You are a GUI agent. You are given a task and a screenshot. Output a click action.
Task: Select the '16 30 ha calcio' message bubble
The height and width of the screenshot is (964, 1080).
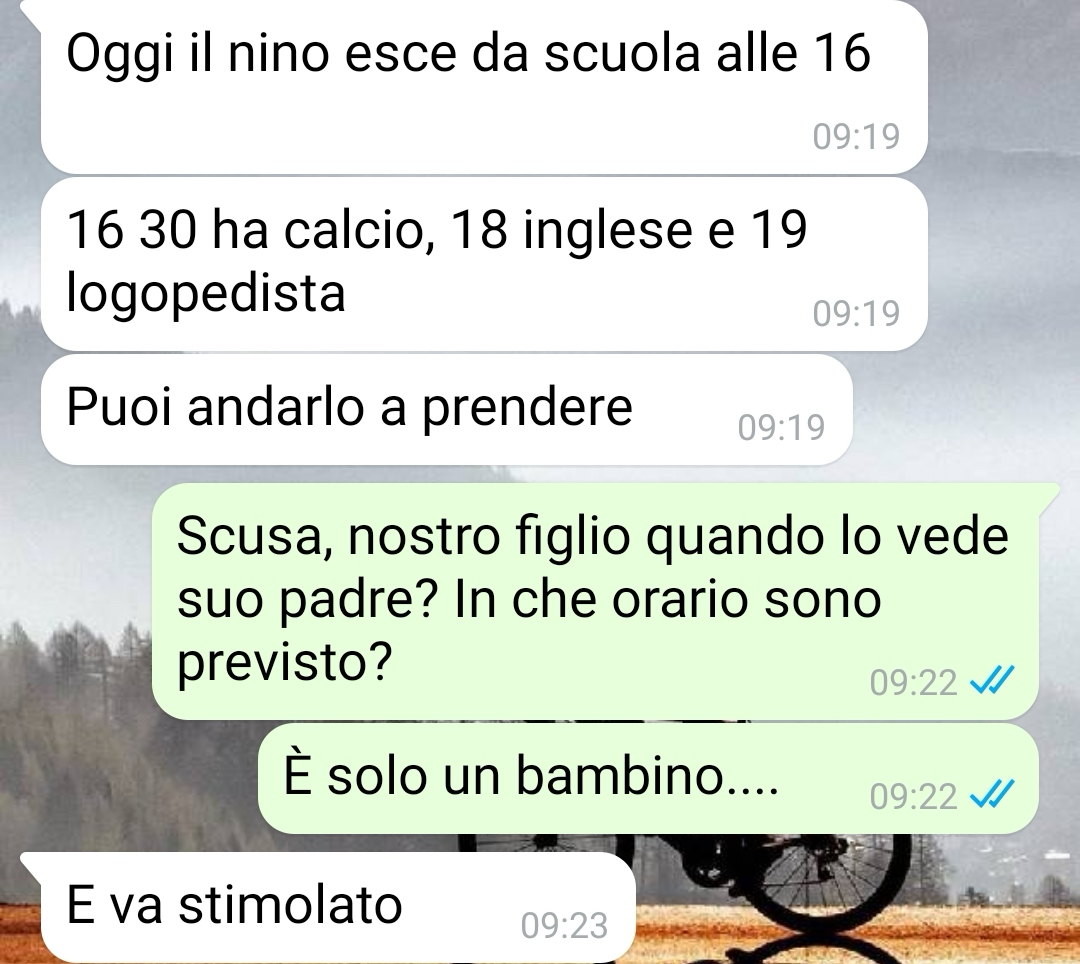(x=484, y=264)
